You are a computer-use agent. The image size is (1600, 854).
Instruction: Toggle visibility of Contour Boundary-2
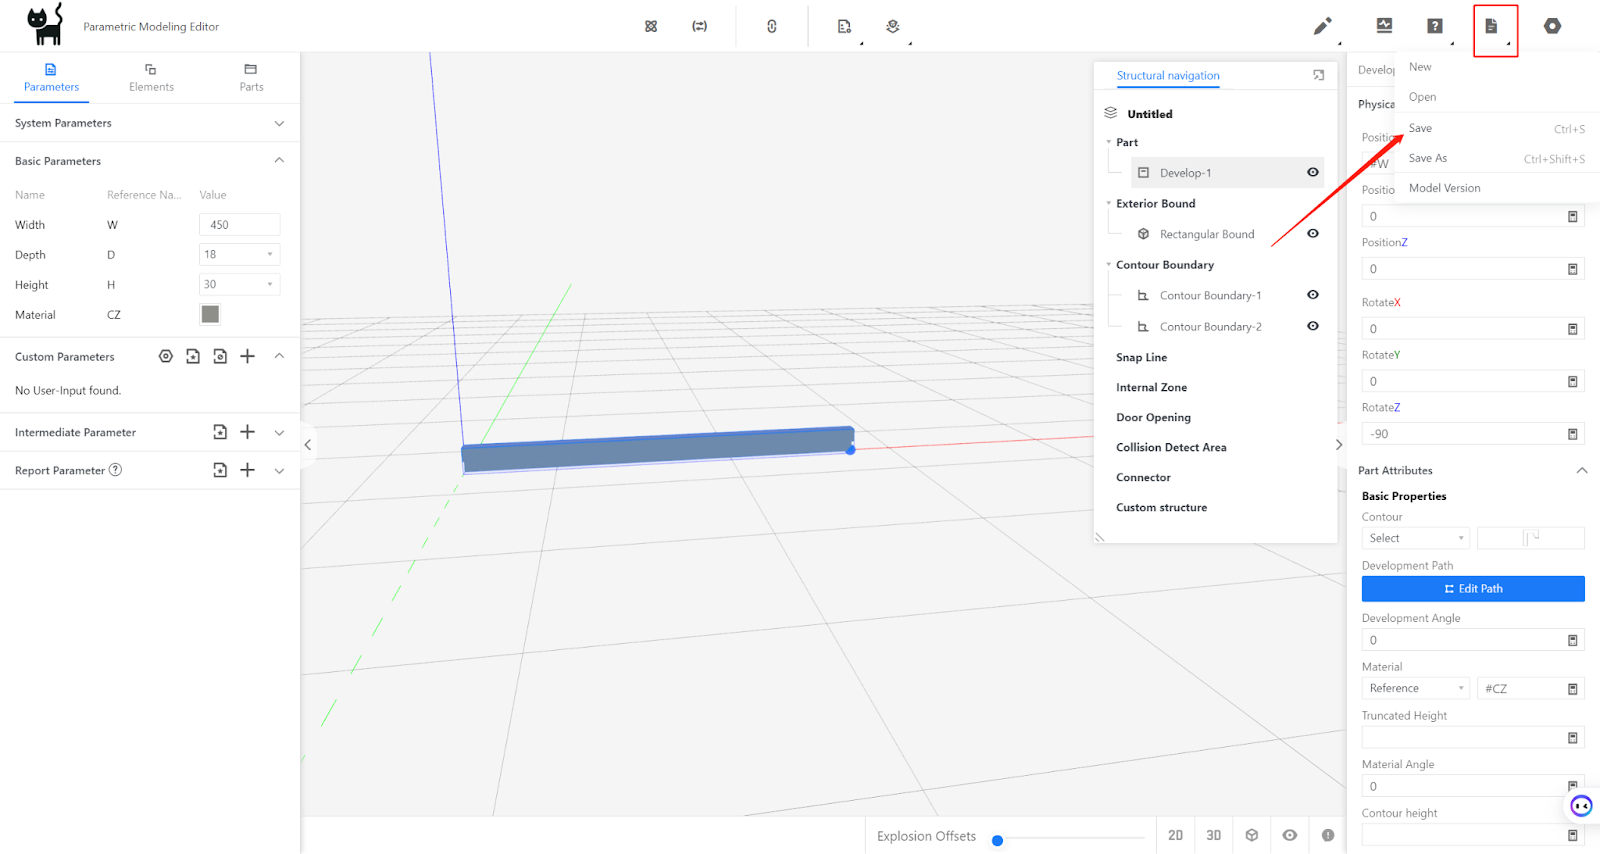pos(1313,326)
